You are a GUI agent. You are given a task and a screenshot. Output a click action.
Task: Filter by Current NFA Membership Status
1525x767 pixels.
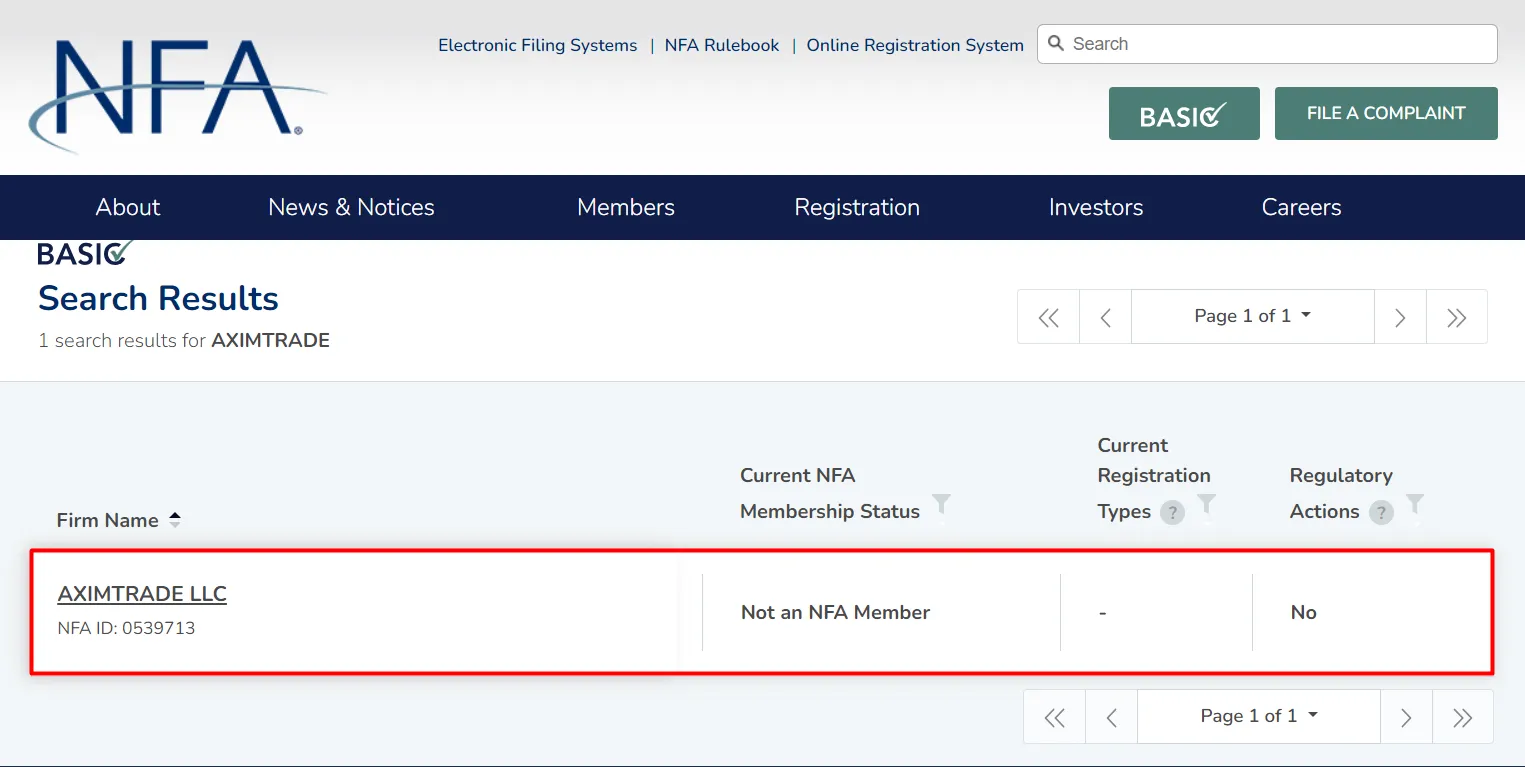[x=941, y=505]
